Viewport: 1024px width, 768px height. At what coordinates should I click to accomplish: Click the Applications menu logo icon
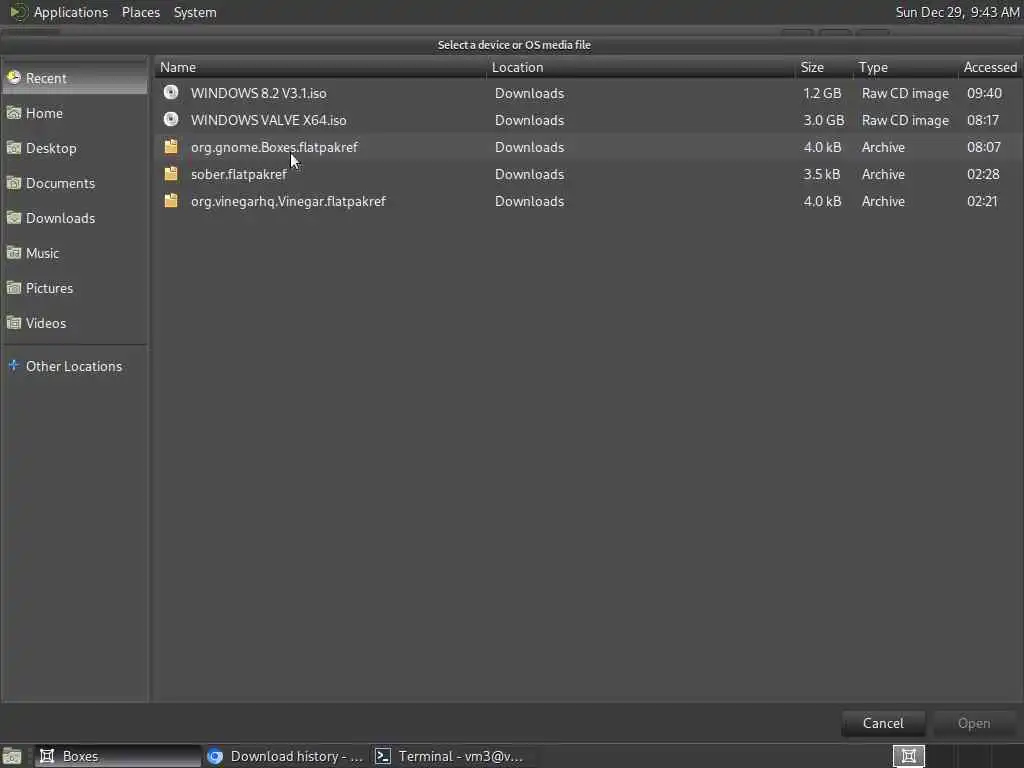(18, 12)
